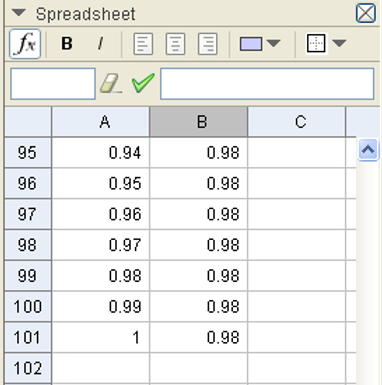The image size is (382, 385).
Task: Select row header 100
Action: click(x=28, y=306)
